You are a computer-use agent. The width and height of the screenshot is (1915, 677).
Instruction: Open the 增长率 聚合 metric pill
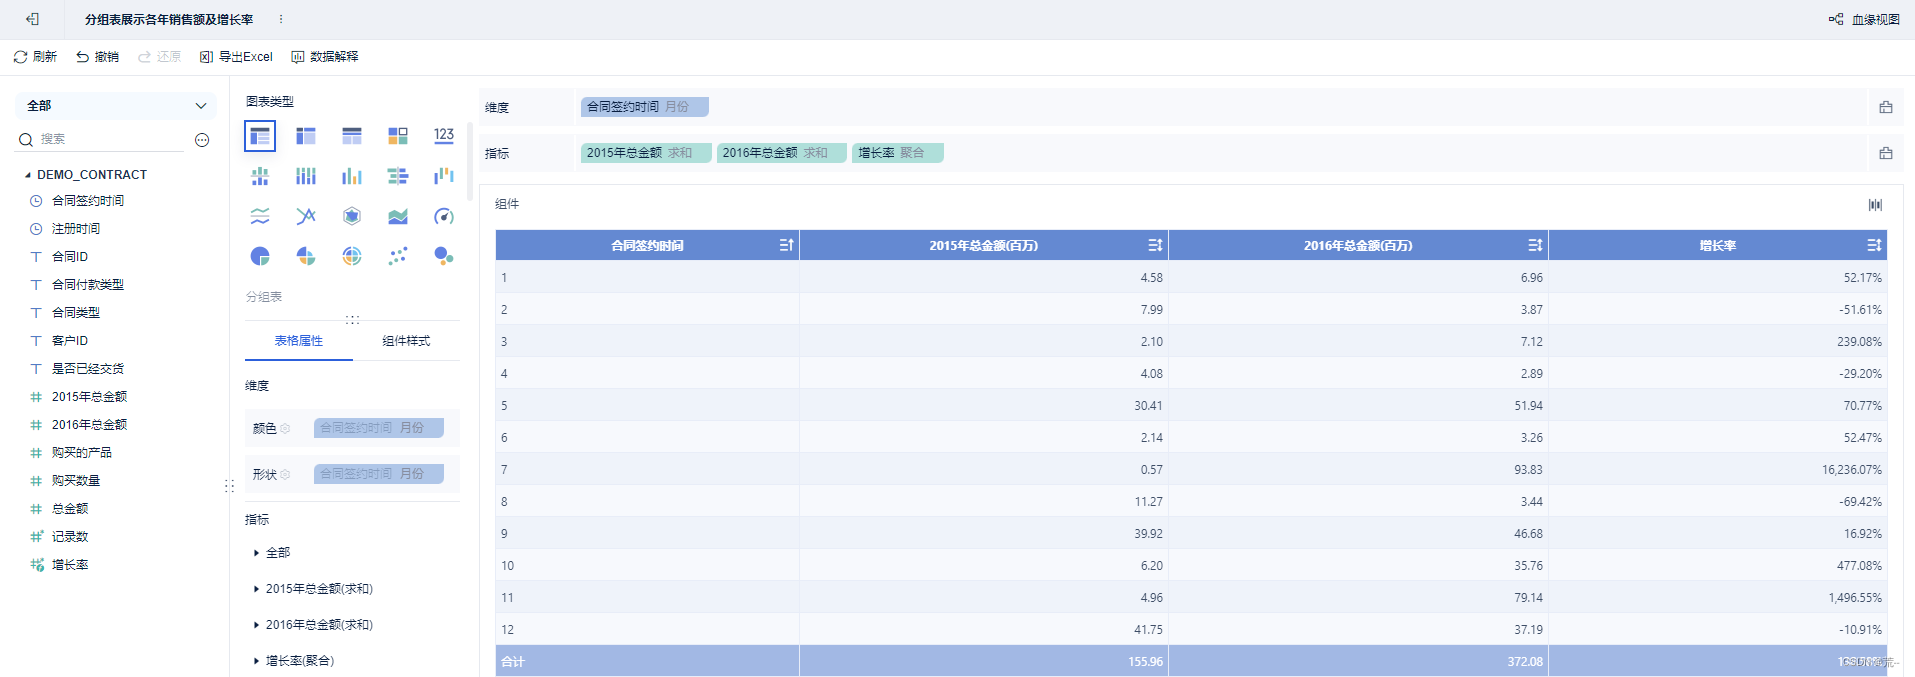[x=898, y=153]
